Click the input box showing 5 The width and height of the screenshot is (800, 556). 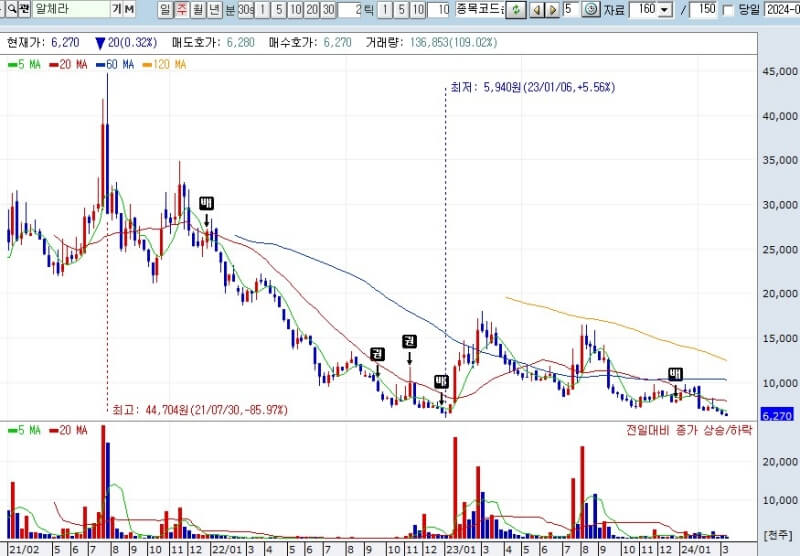click(x=571, y=9)
